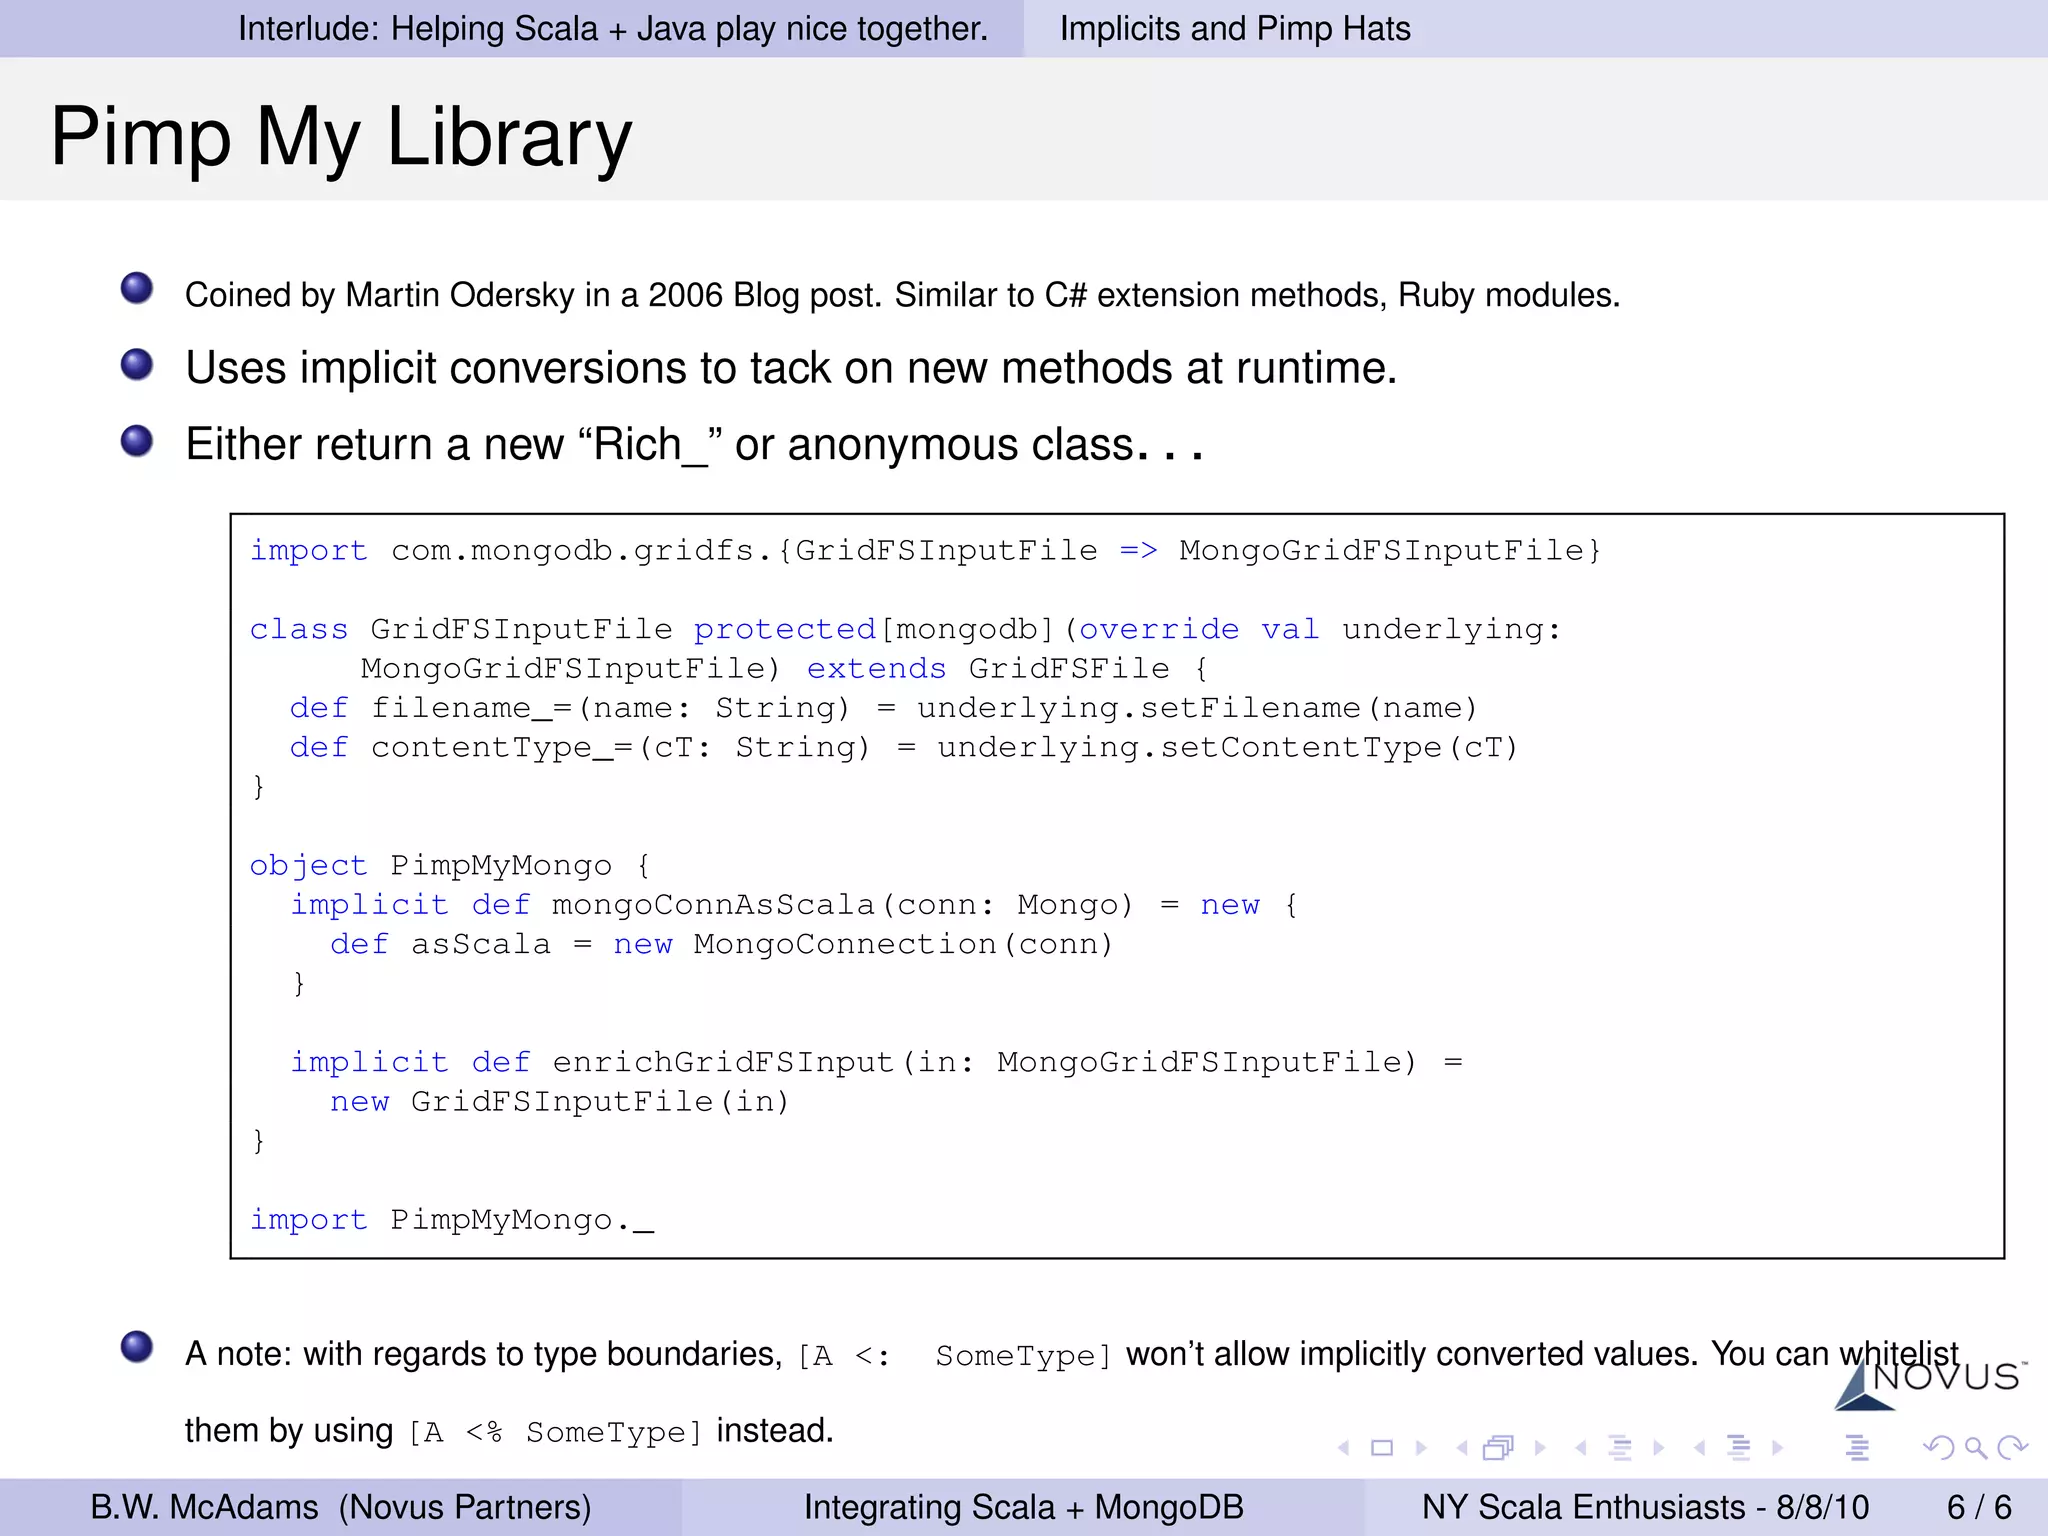Click the next slide arrow beside the slide icon
This screenshot has height=1536, width=2048.
coord(1421,1448)
